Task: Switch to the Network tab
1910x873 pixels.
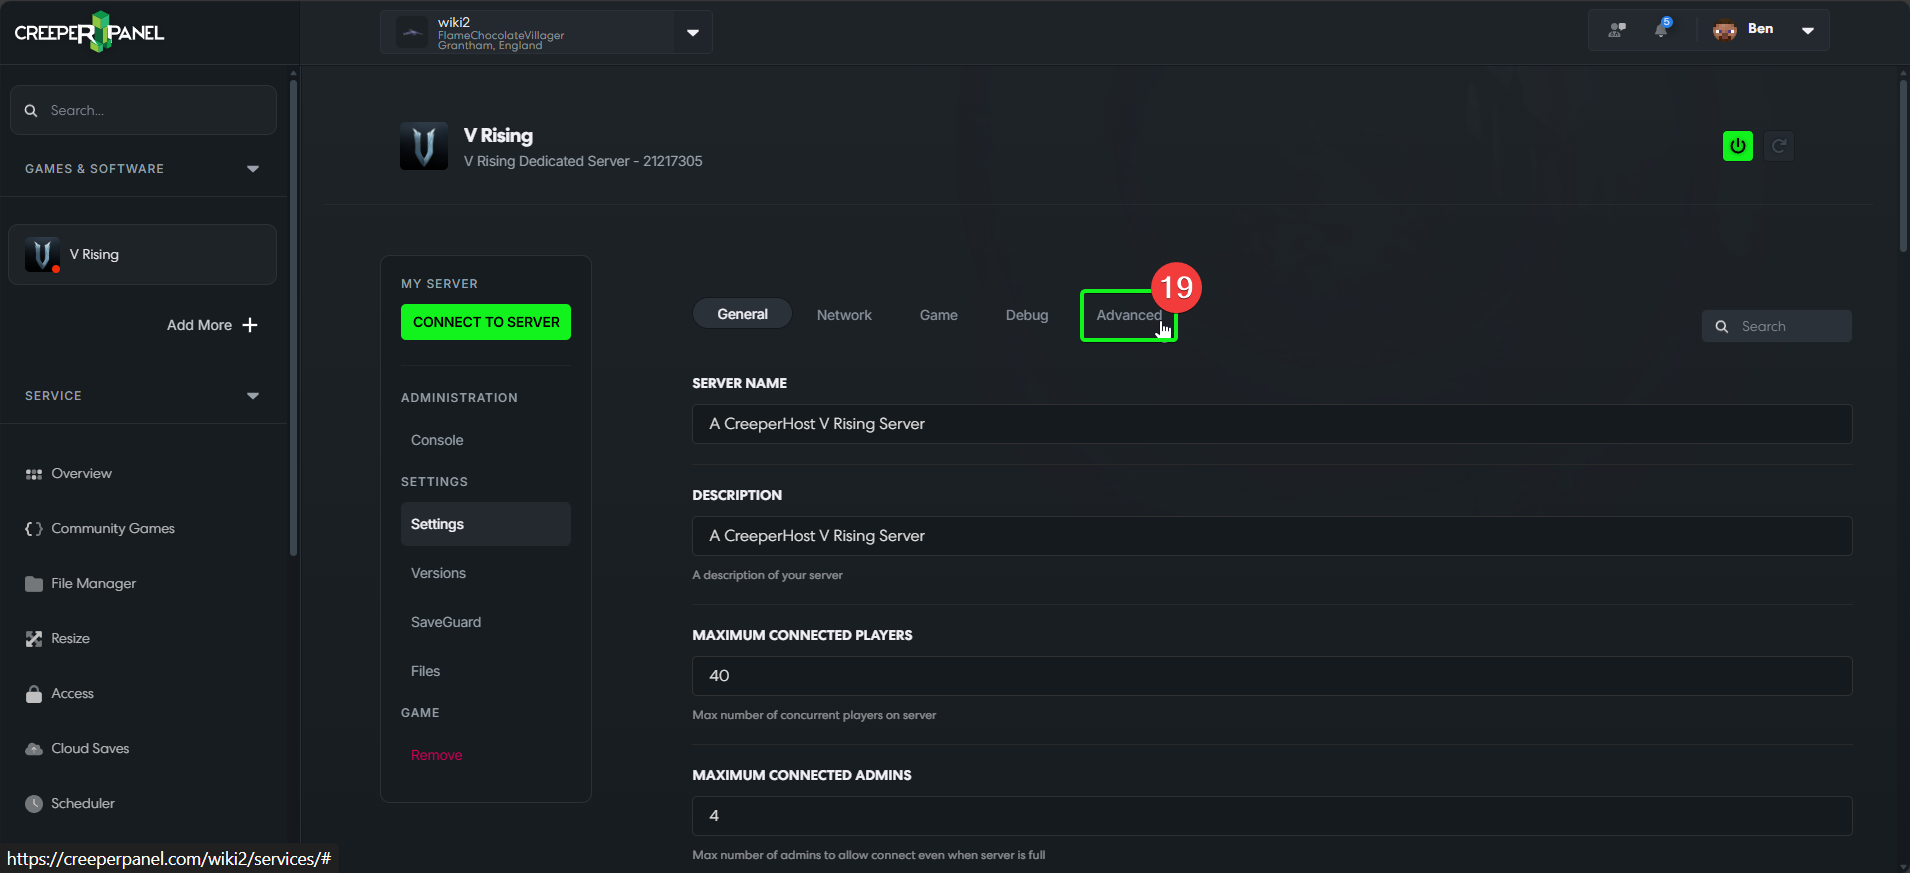Action: coord(844,315)
